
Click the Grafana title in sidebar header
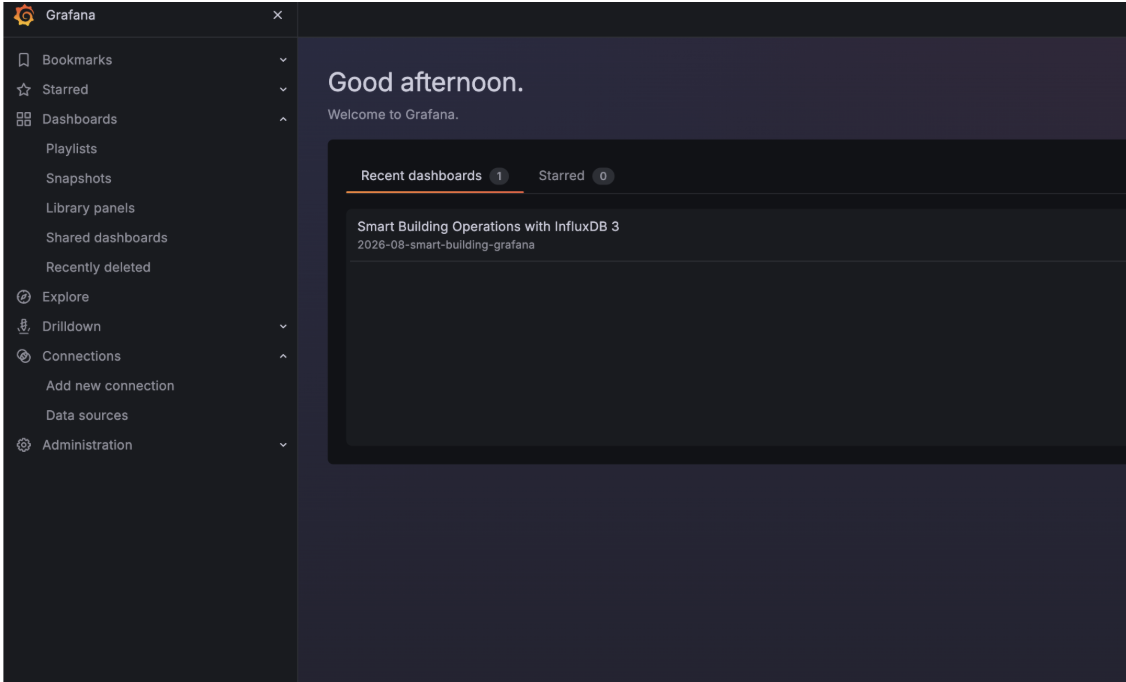(70, 15)
